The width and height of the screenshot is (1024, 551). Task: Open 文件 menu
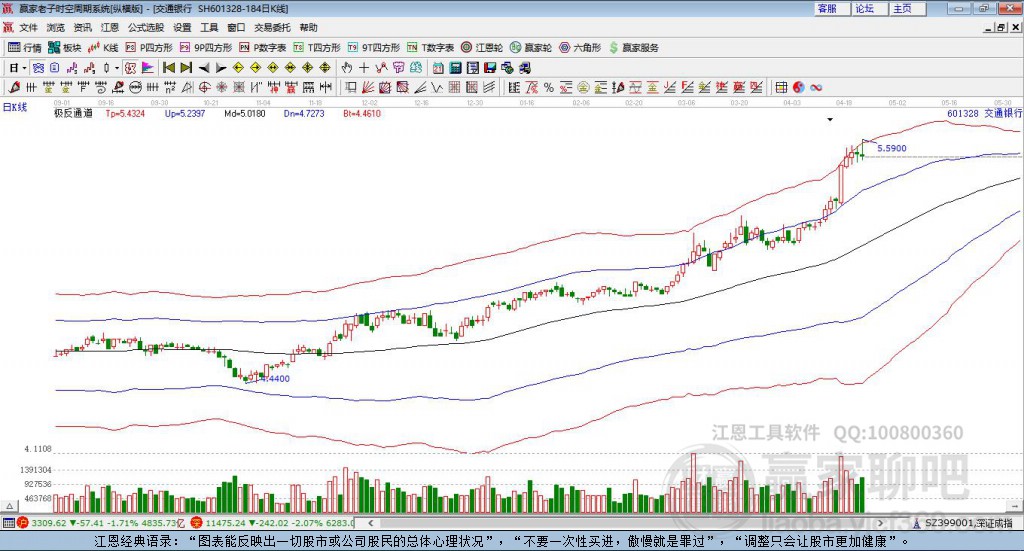click(29, 27)
